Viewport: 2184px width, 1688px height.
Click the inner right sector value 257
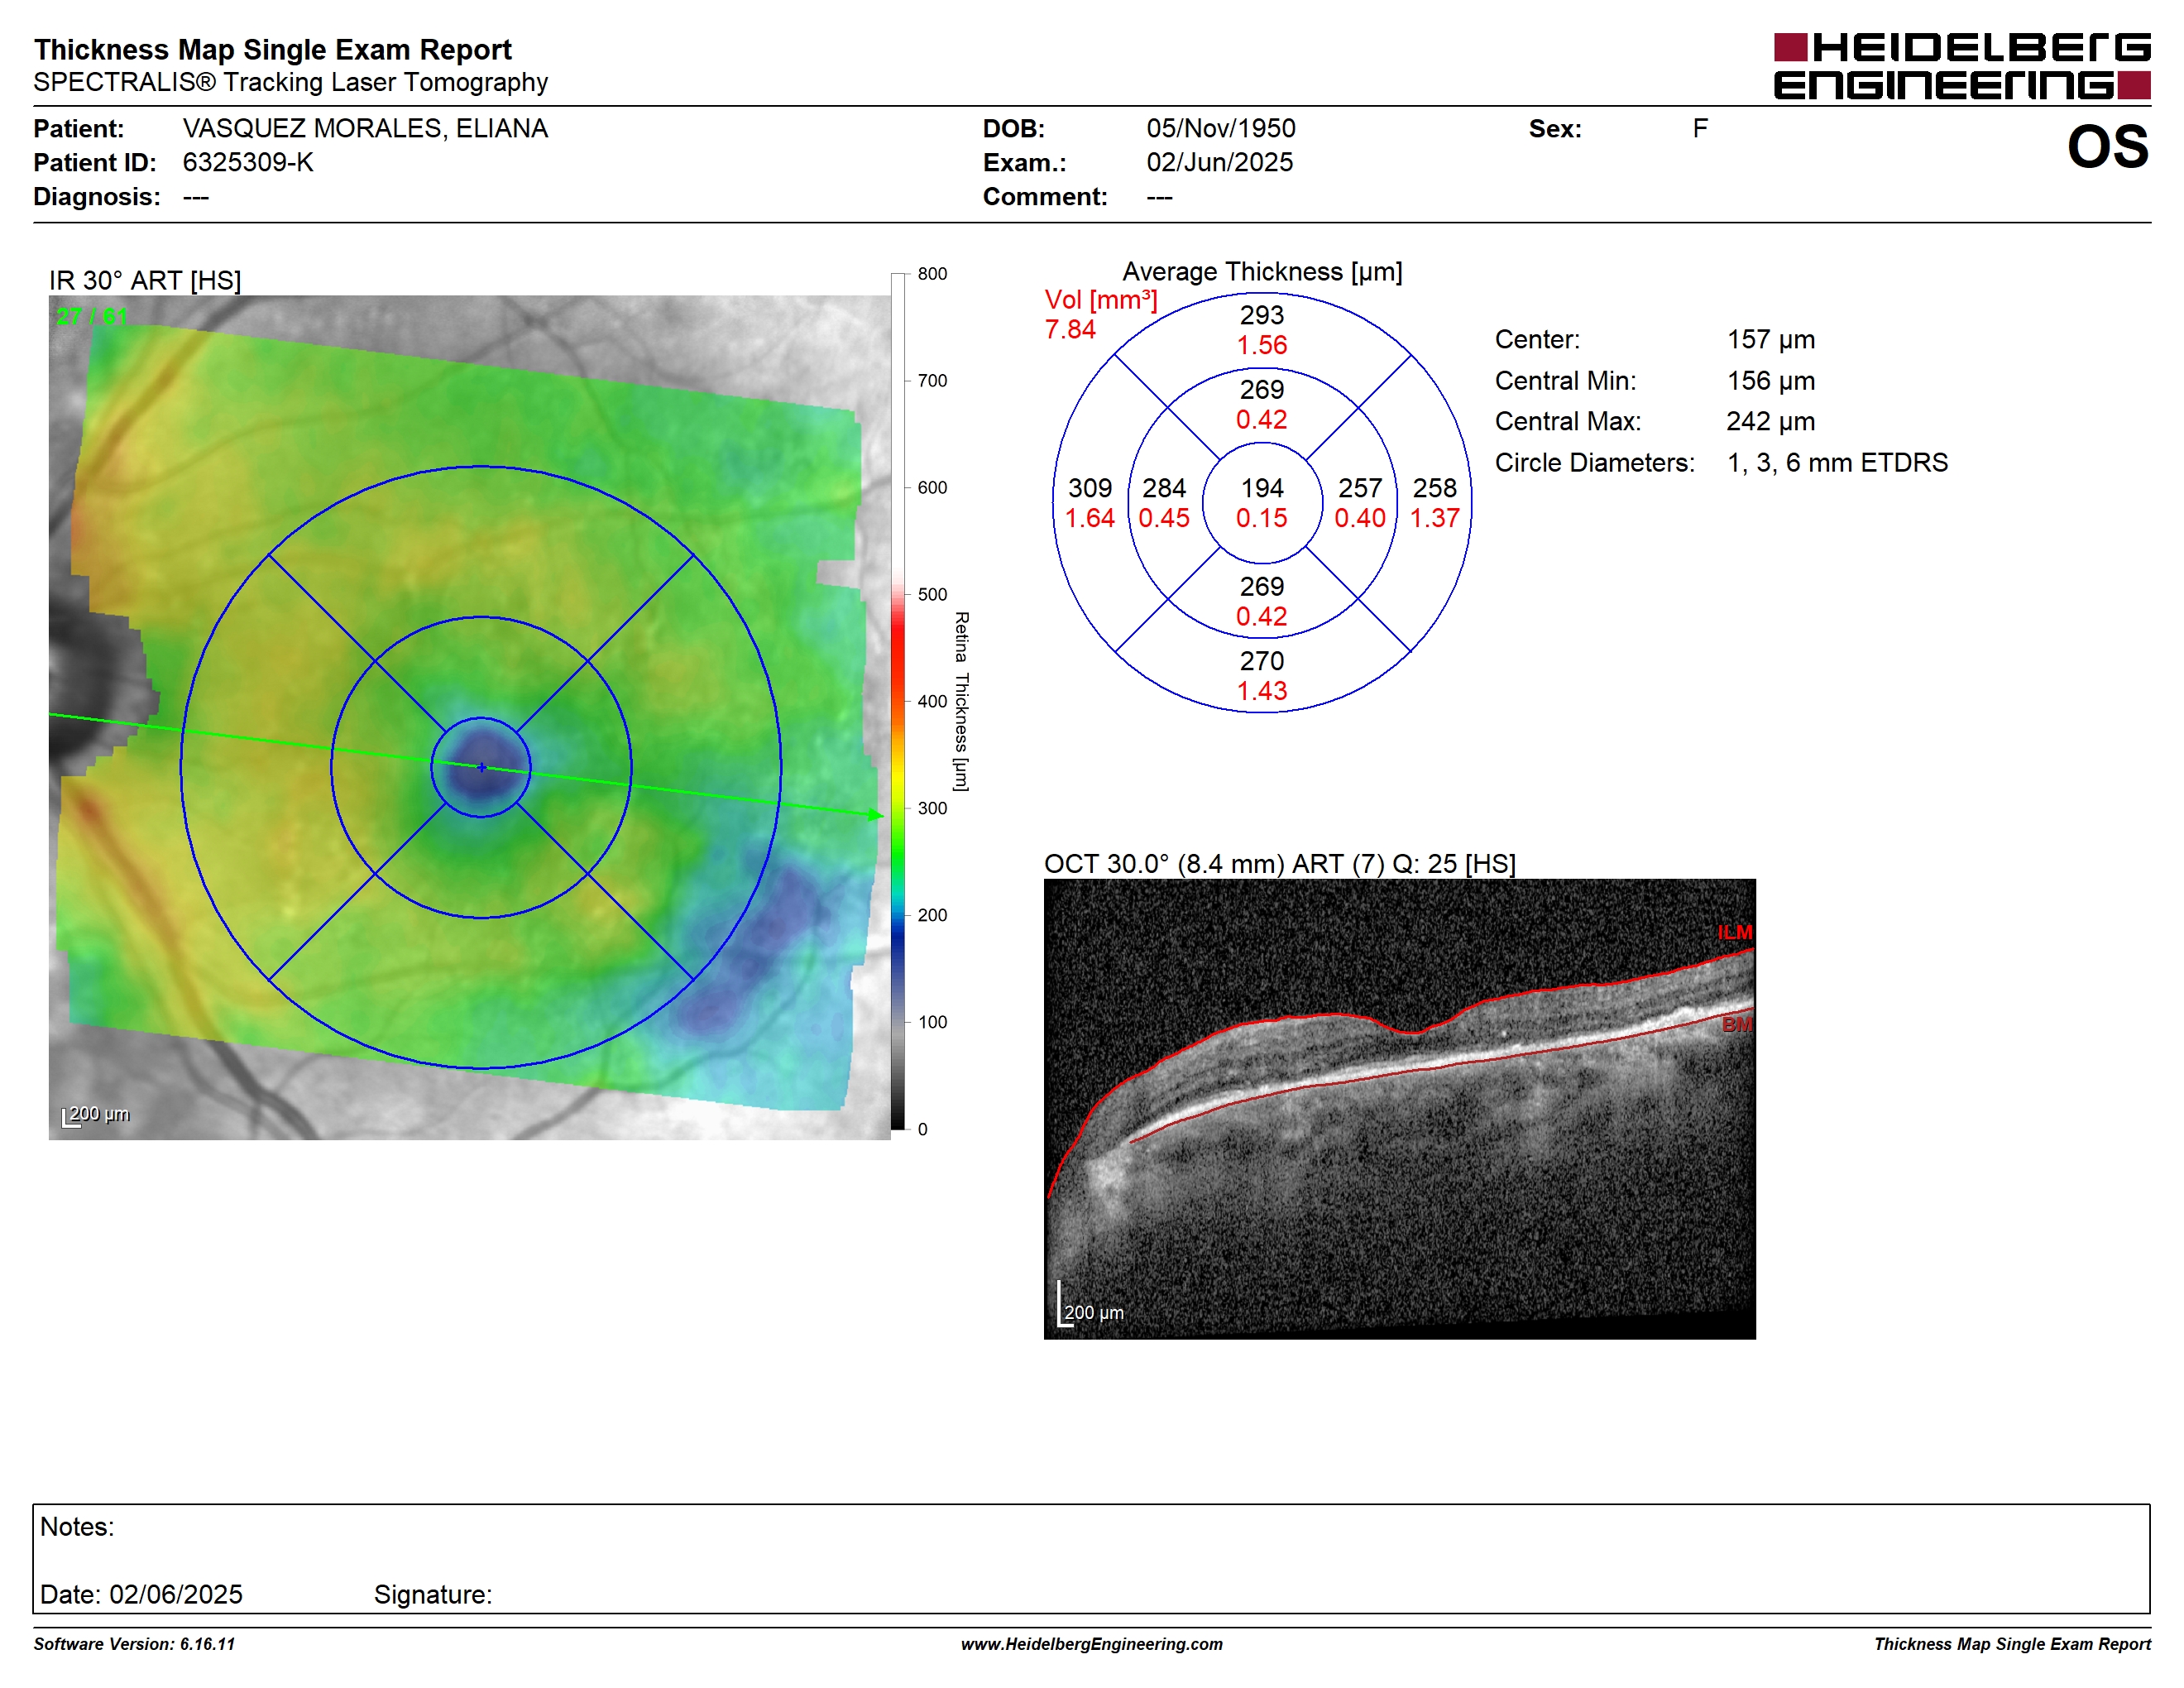(1360, 488)
